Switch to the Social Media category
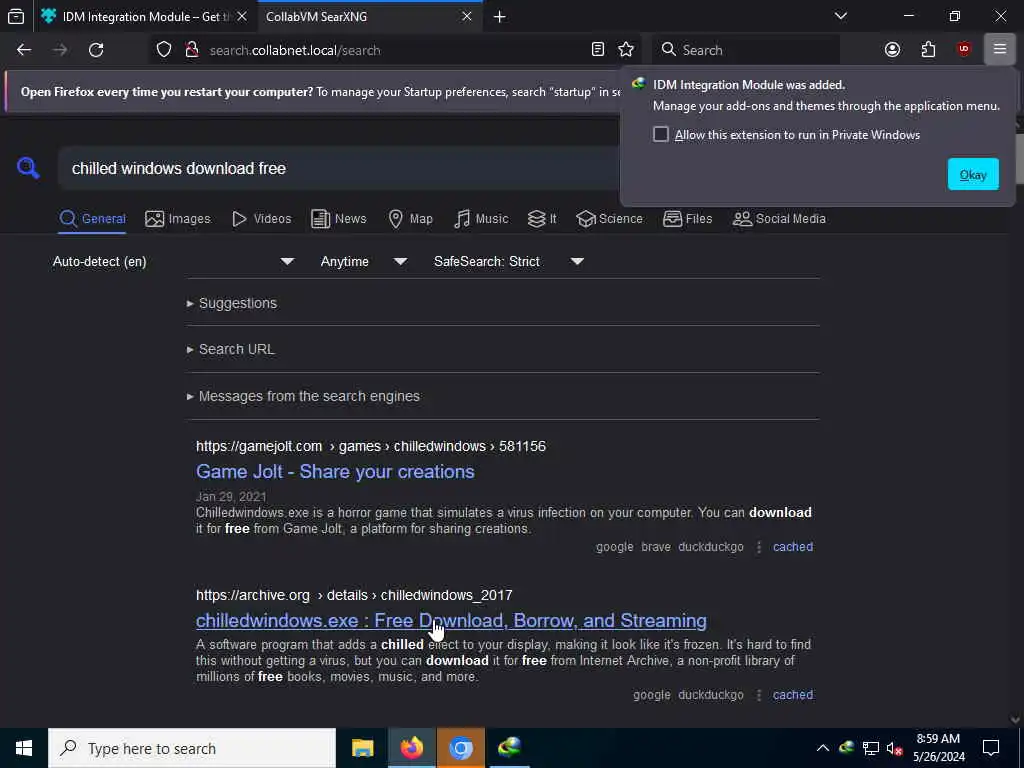Image resolution: width=1024 pixels, height=768 pixels. pos(779,219)
